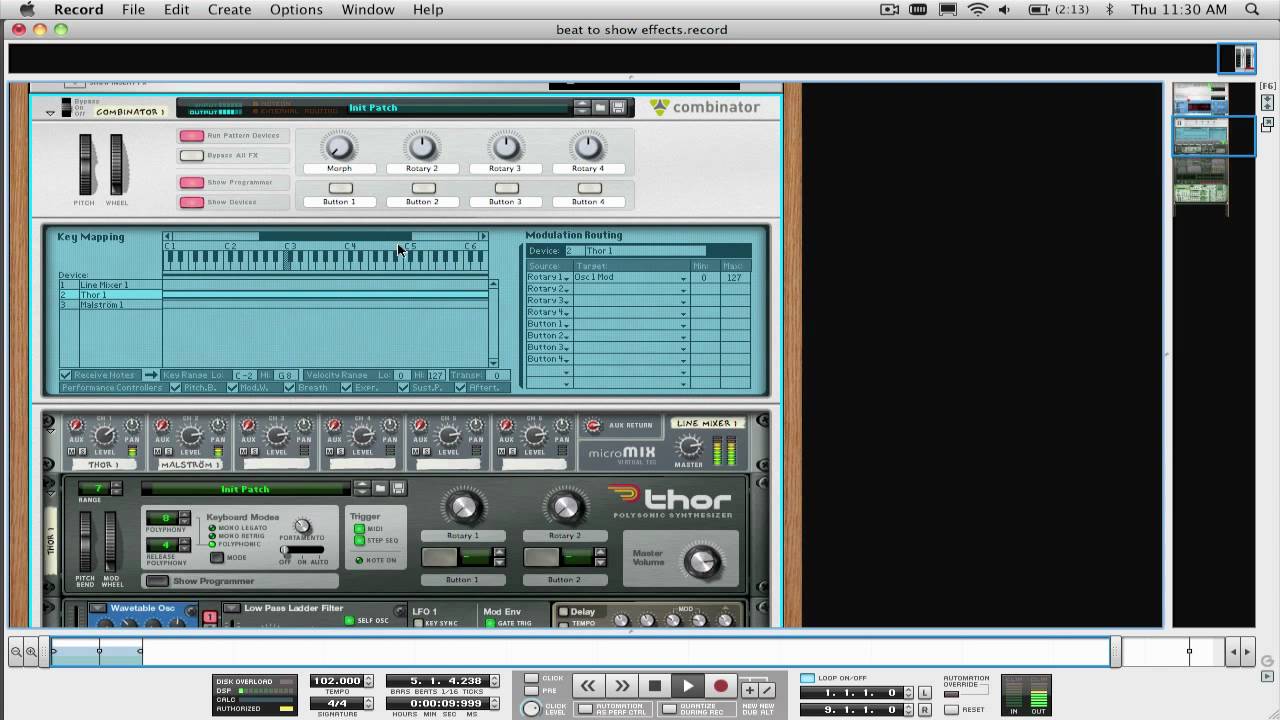1280x720 pixels.
Task: Open Rotary 1 source dropdown in Modulation Routing
Action: [566, 278]
